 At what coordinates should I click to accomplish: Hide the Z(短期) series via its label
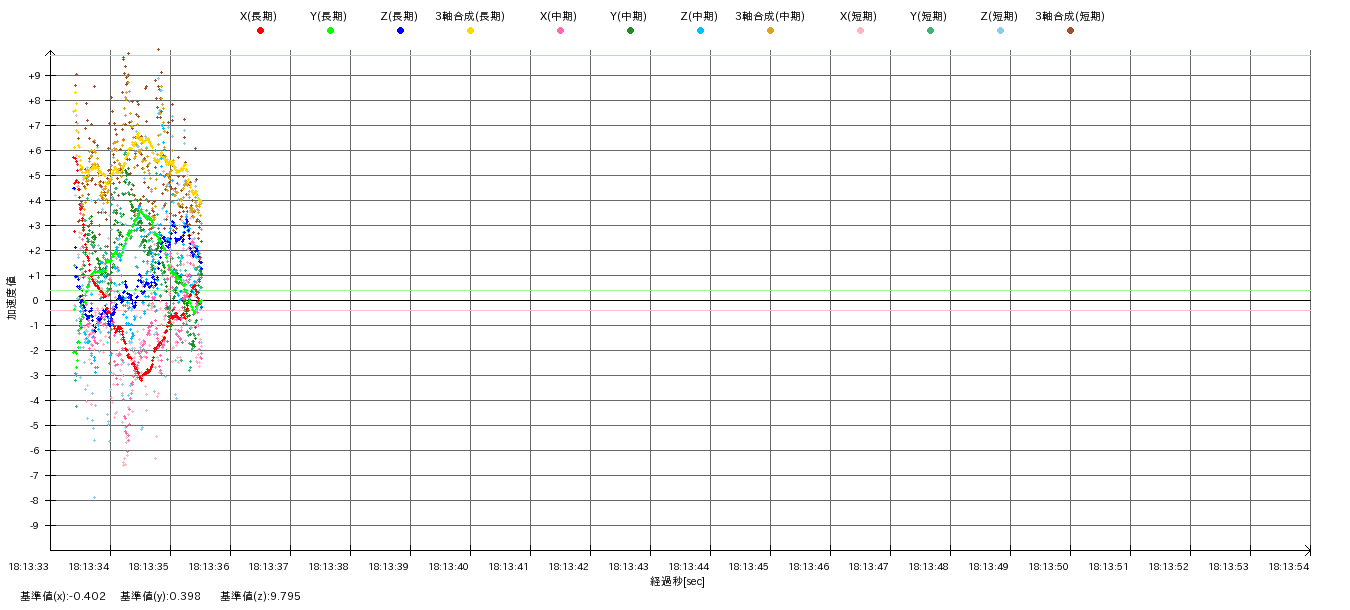[999, 16]
